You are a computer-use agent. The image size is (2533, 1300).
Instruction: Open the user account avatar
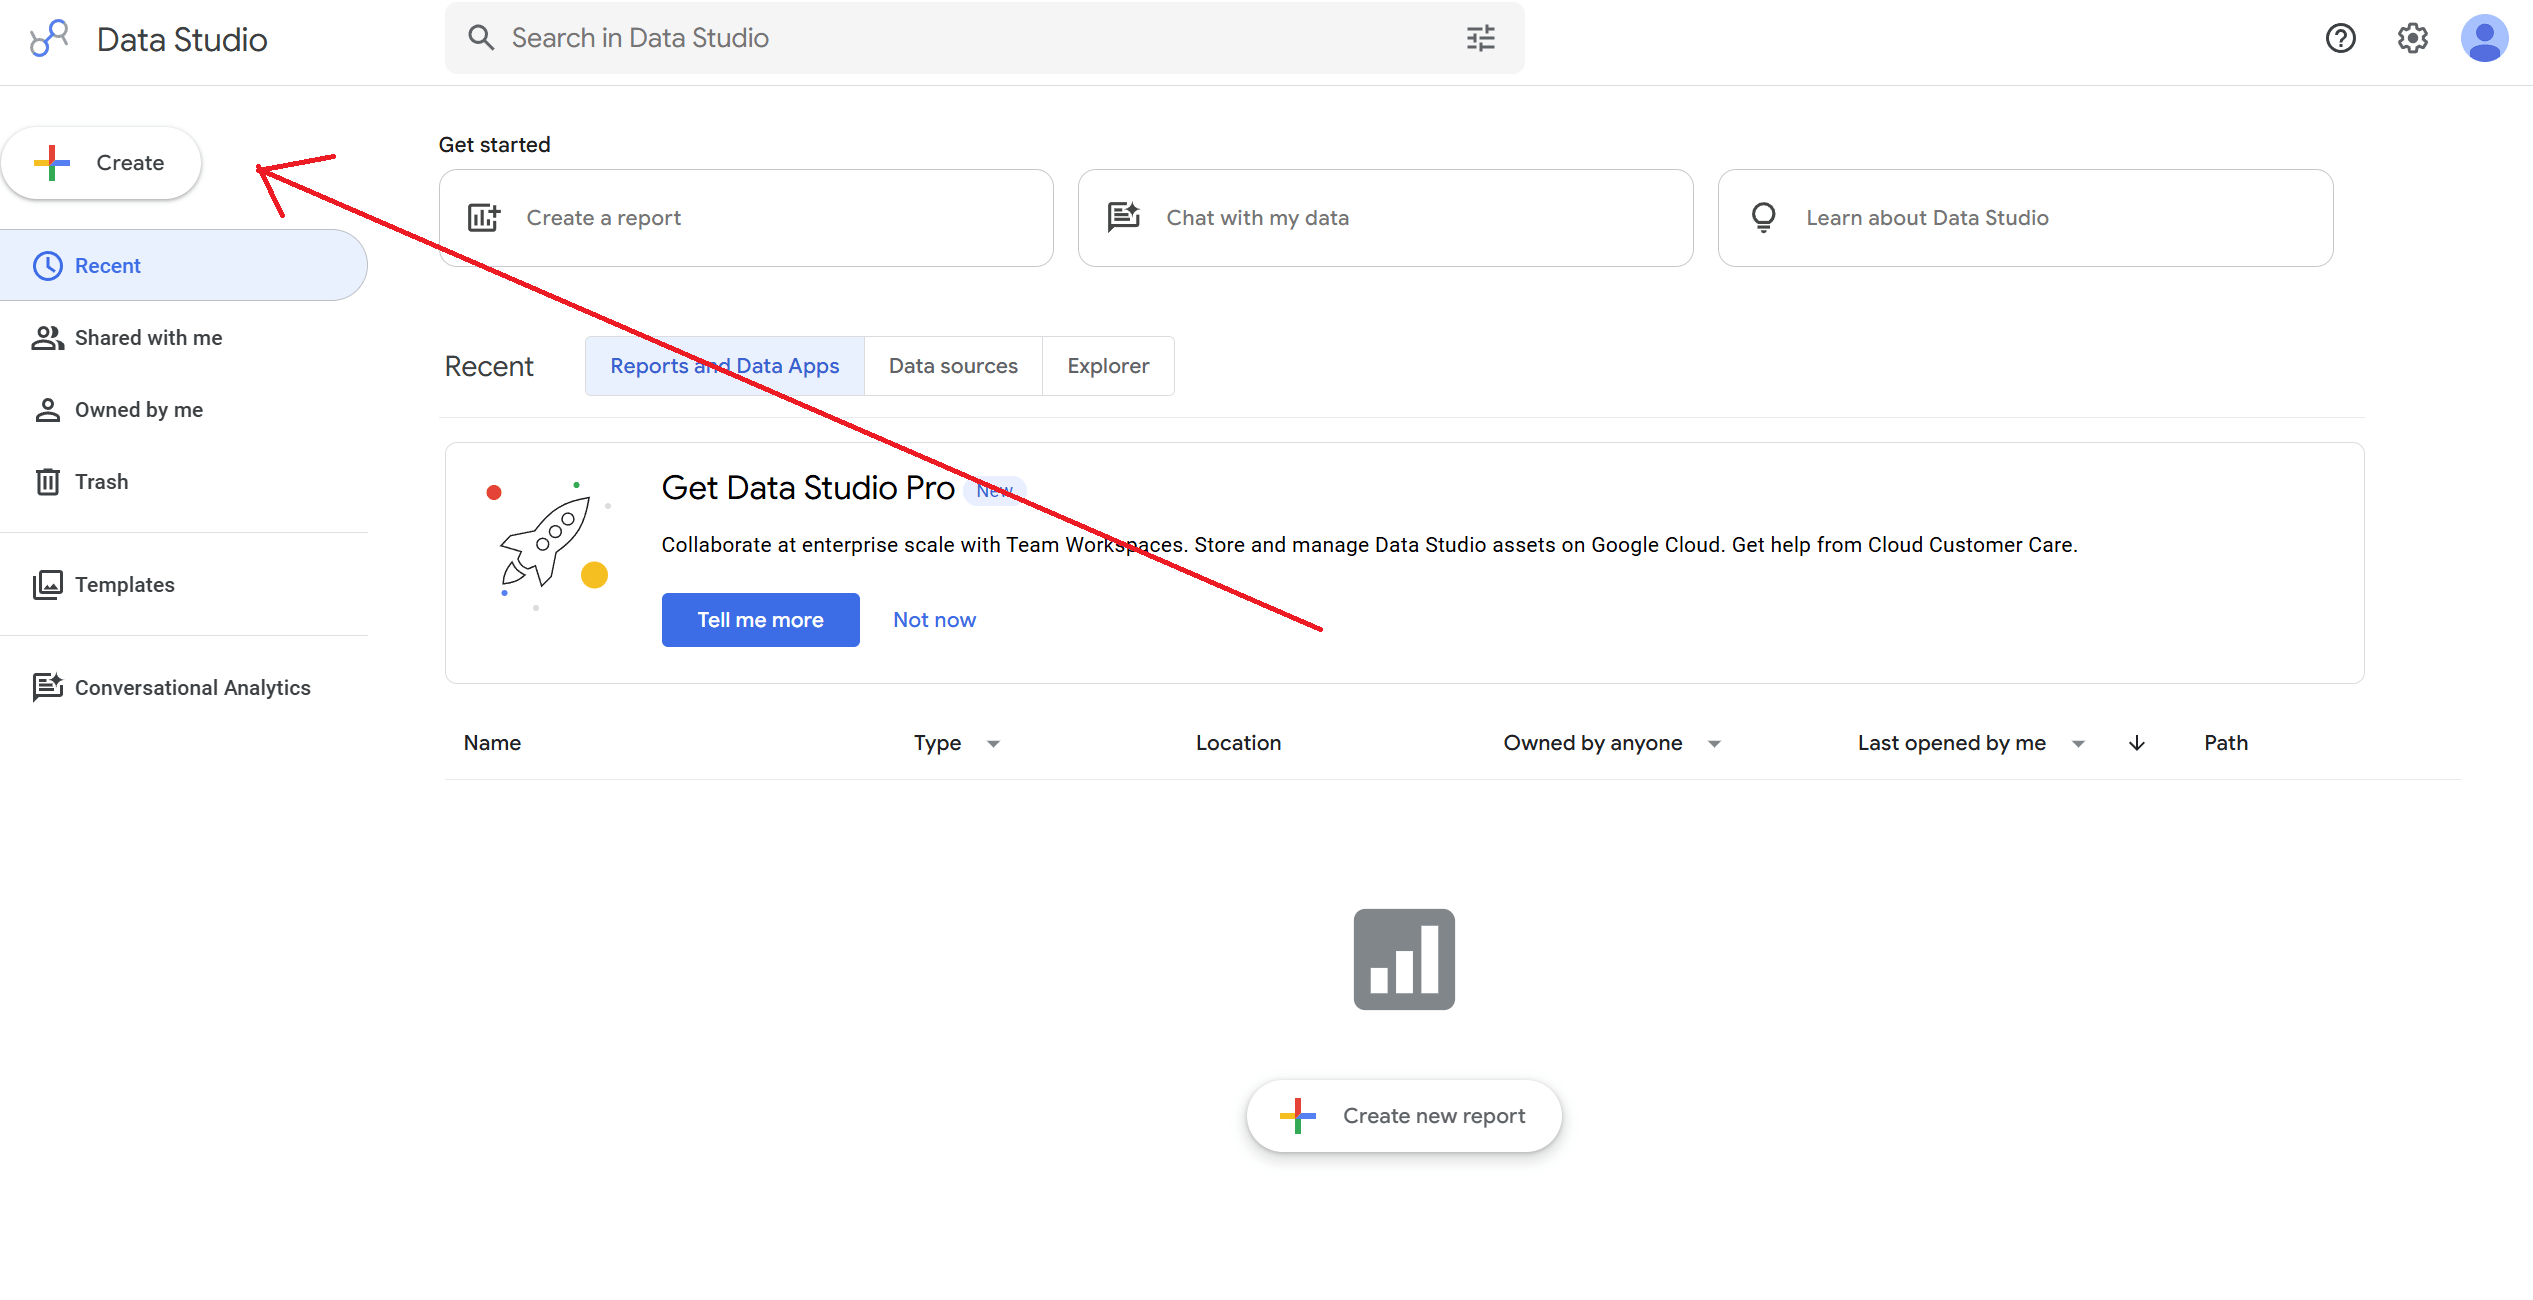(2484, 38)
